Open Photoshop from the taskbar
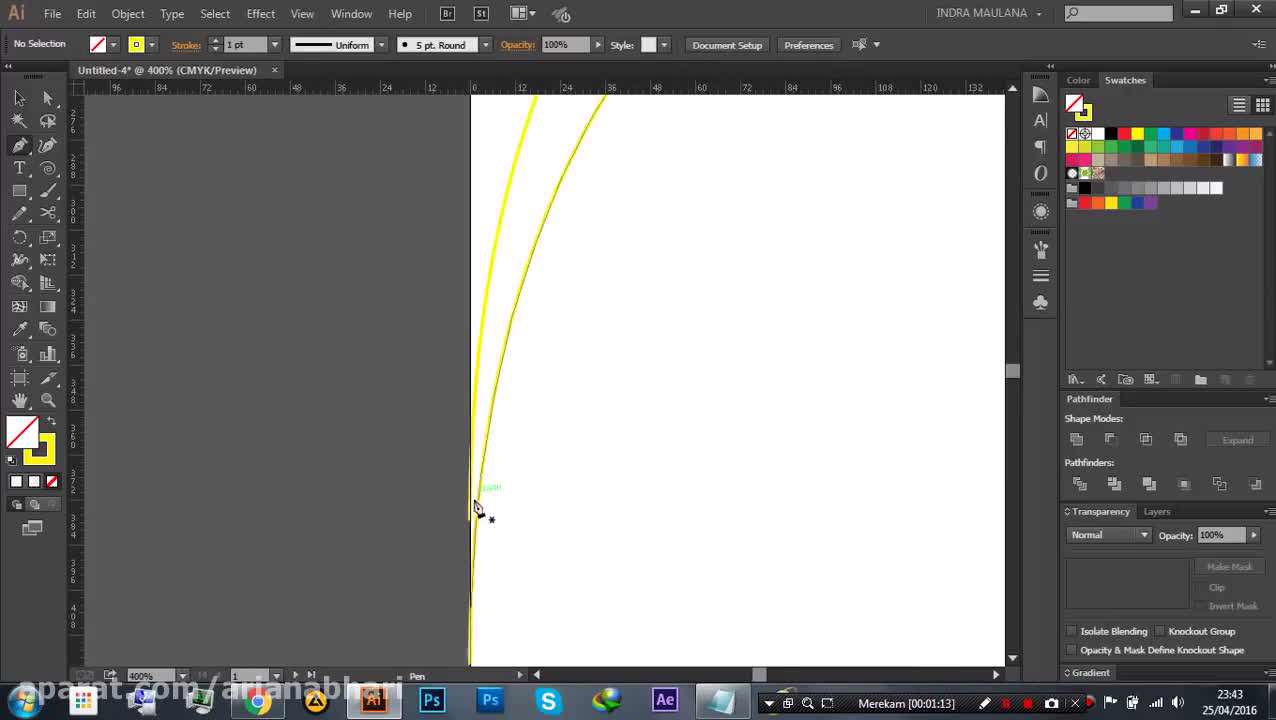Image resolution: width=1276 pixels, height=720 pixels. 432,700
